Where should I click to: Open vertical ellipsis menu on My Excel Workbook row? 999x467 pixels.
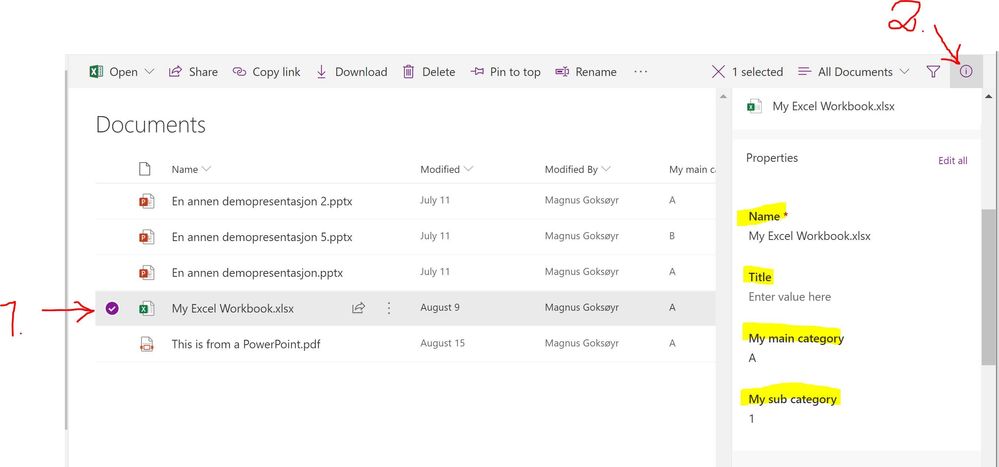click(389, 308)
